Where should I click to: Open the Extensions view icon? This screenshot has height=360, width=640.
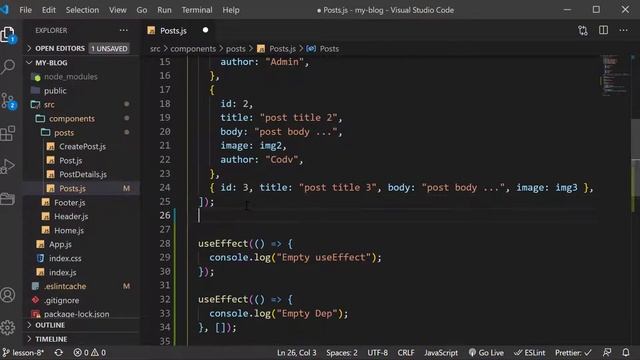pyautogui.click(x=8, y=133)
